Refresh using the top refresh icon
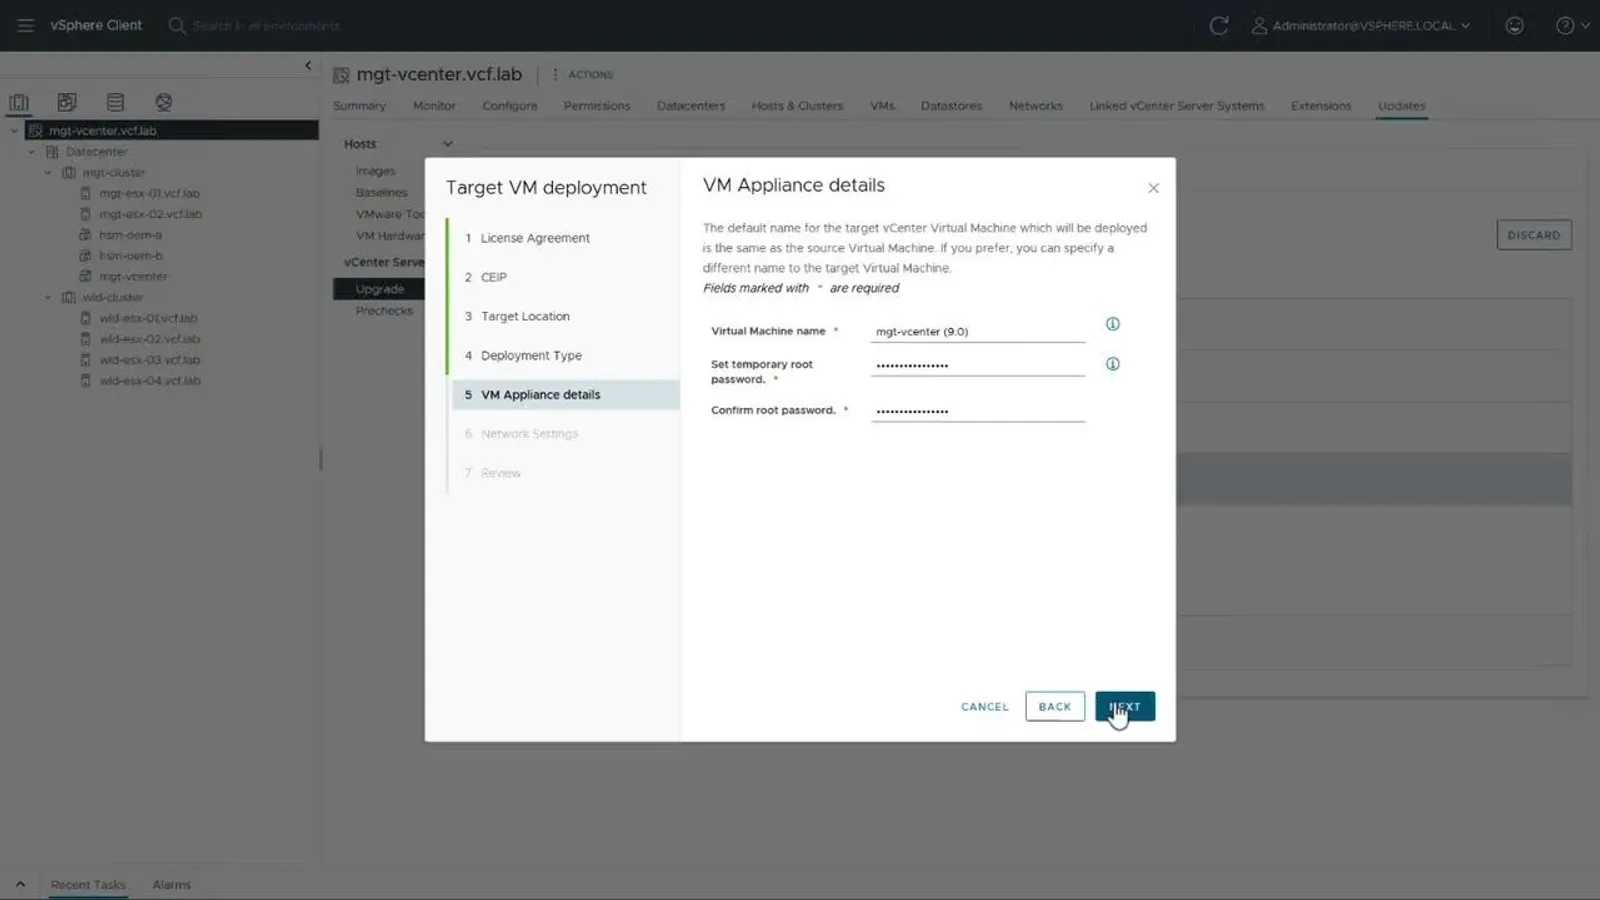This screenshot has width=1600, height=900. [x=1218, y=25]
